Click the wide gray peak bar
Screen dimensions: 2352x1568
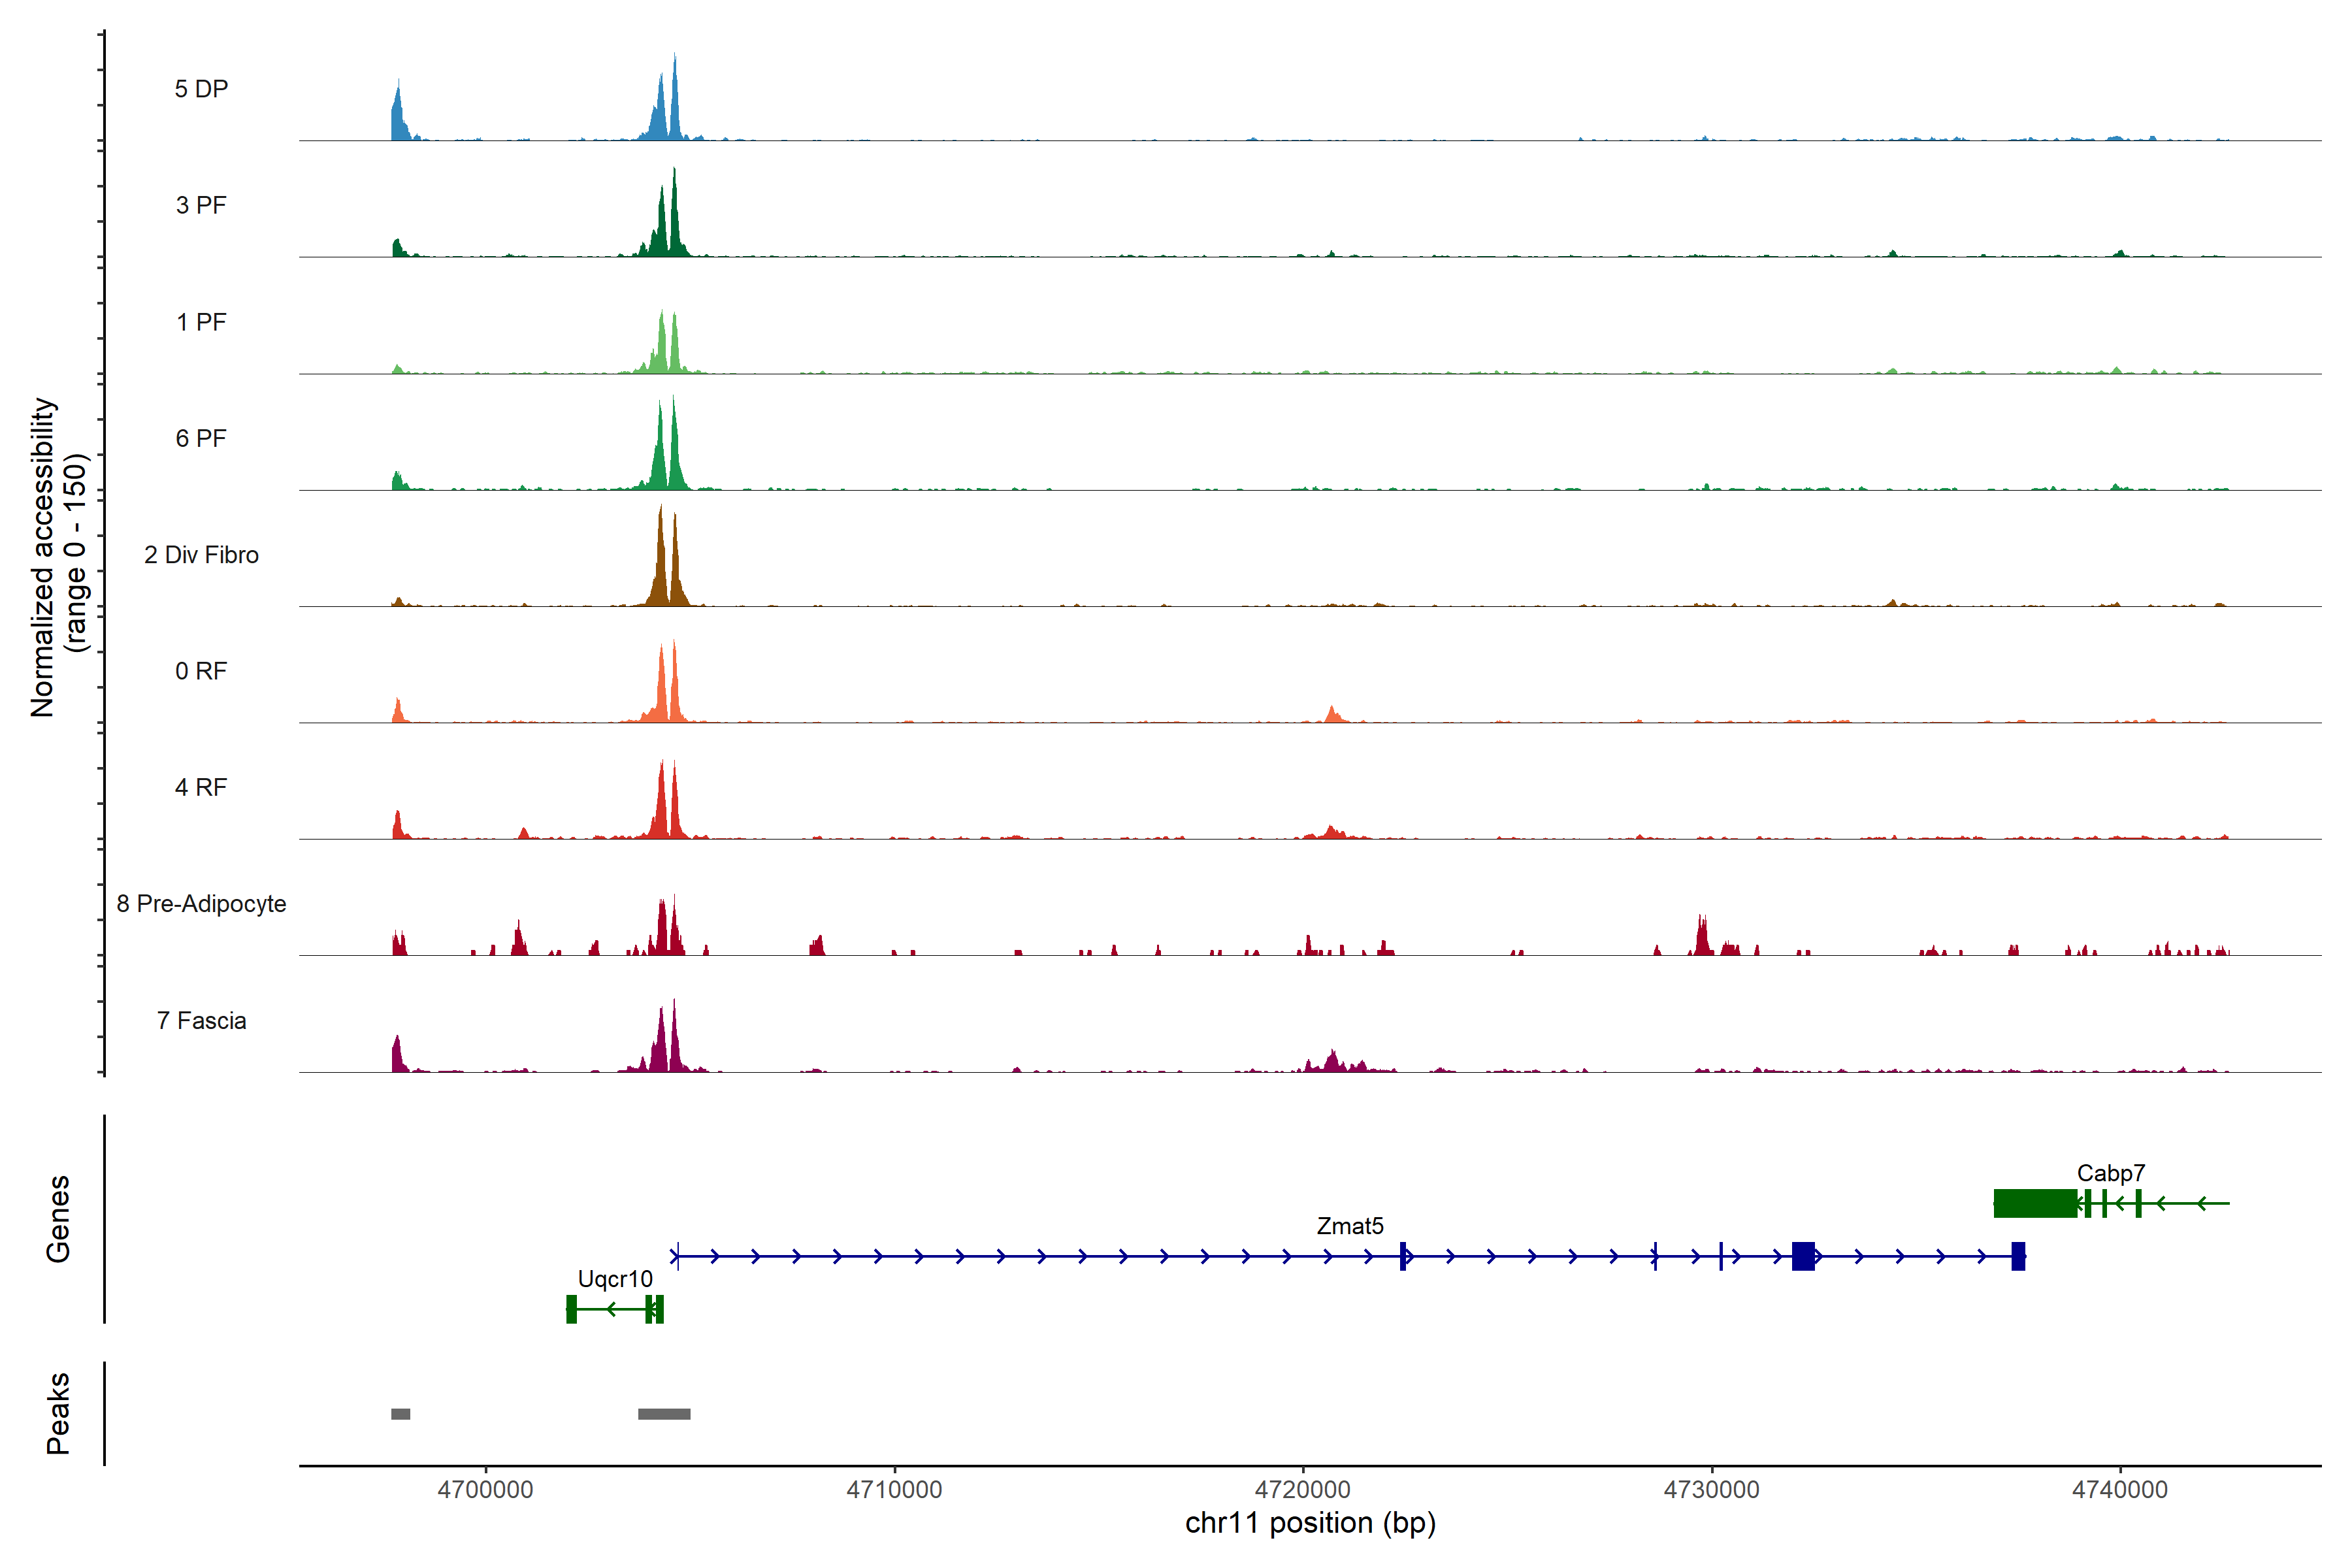click(664, 1414)
